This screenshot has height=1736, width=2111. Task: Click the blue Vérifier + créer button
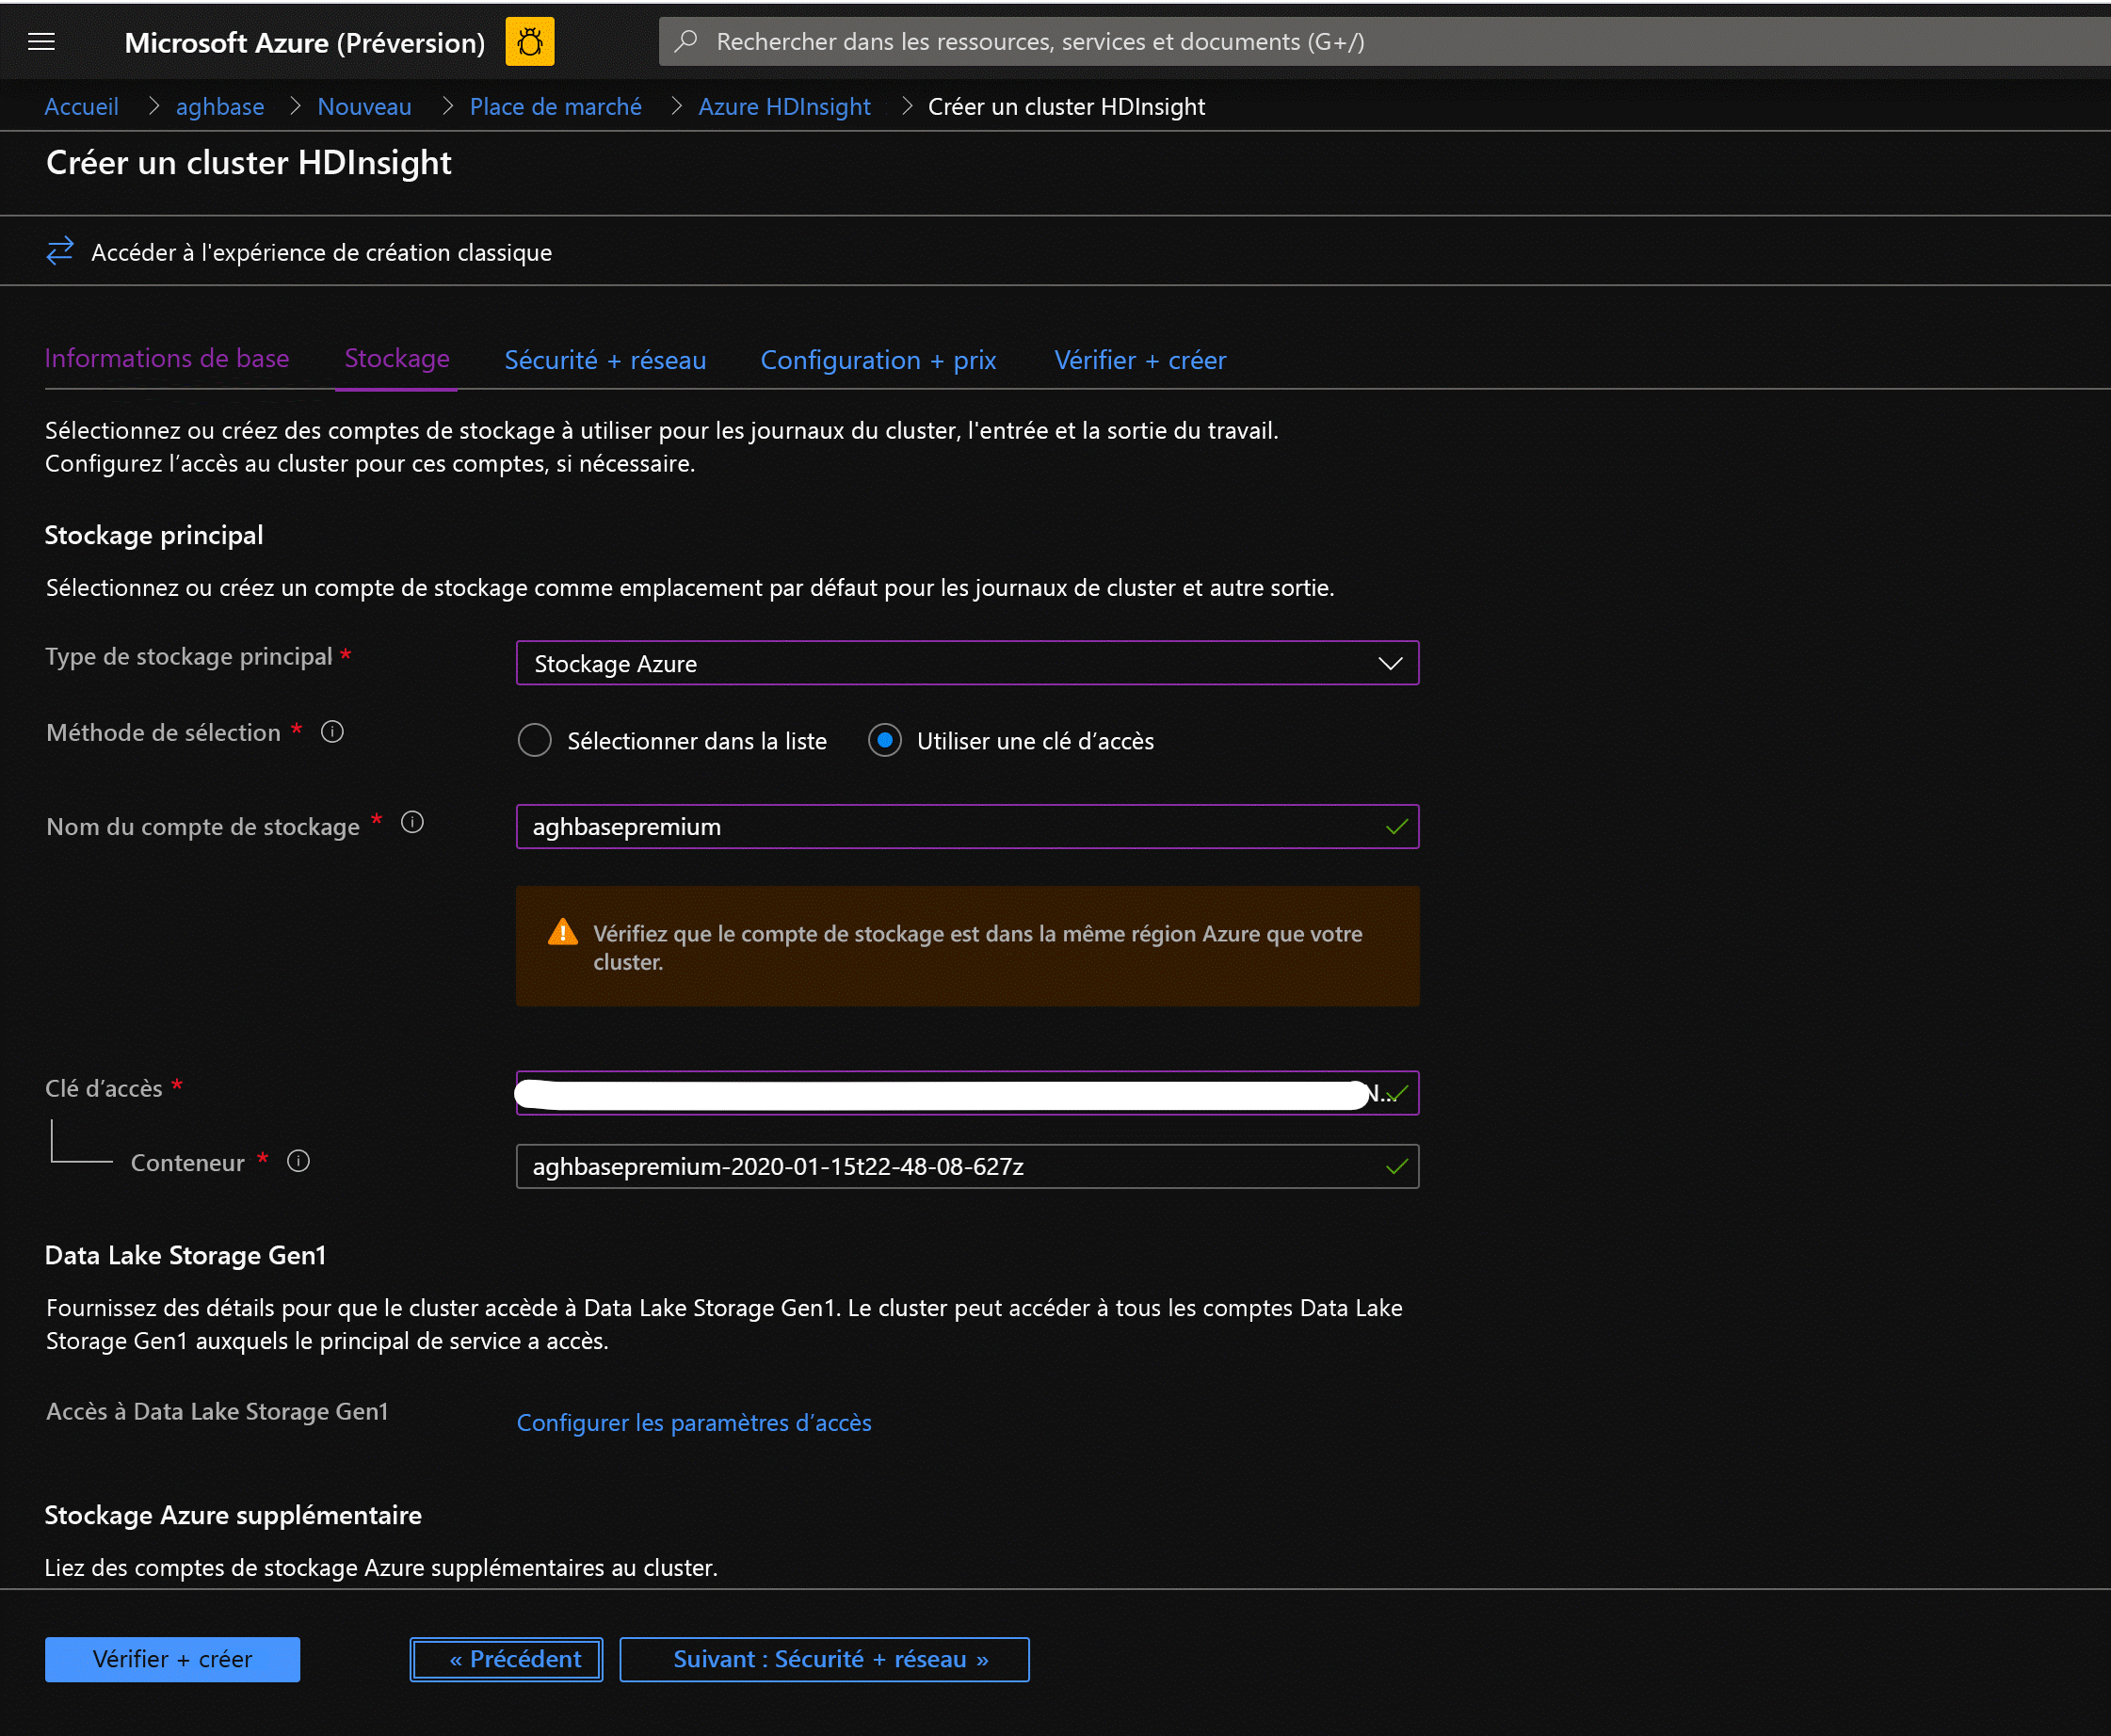[172, 1659]
